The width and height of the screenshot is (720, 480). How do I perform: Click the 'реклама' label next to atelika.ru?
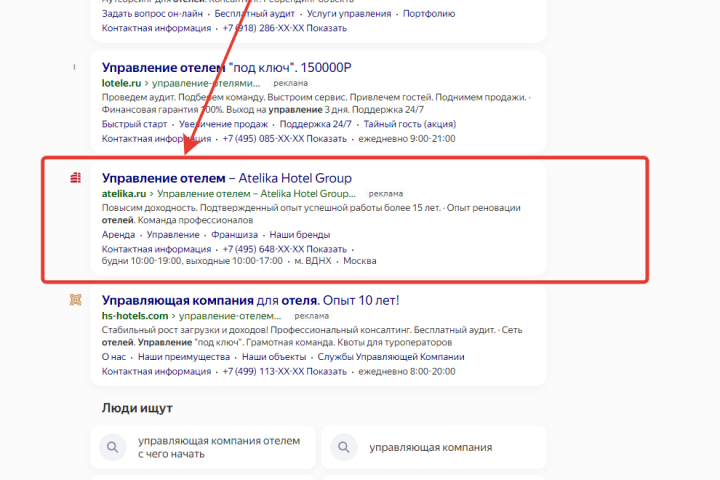(x=386, y=193)
